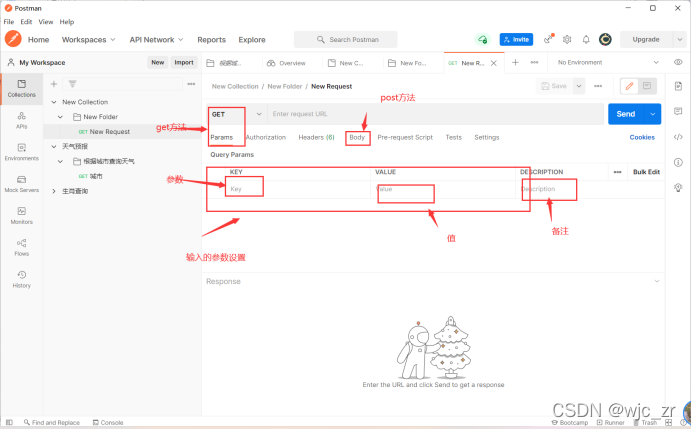Open the File menu

(9, 22)
